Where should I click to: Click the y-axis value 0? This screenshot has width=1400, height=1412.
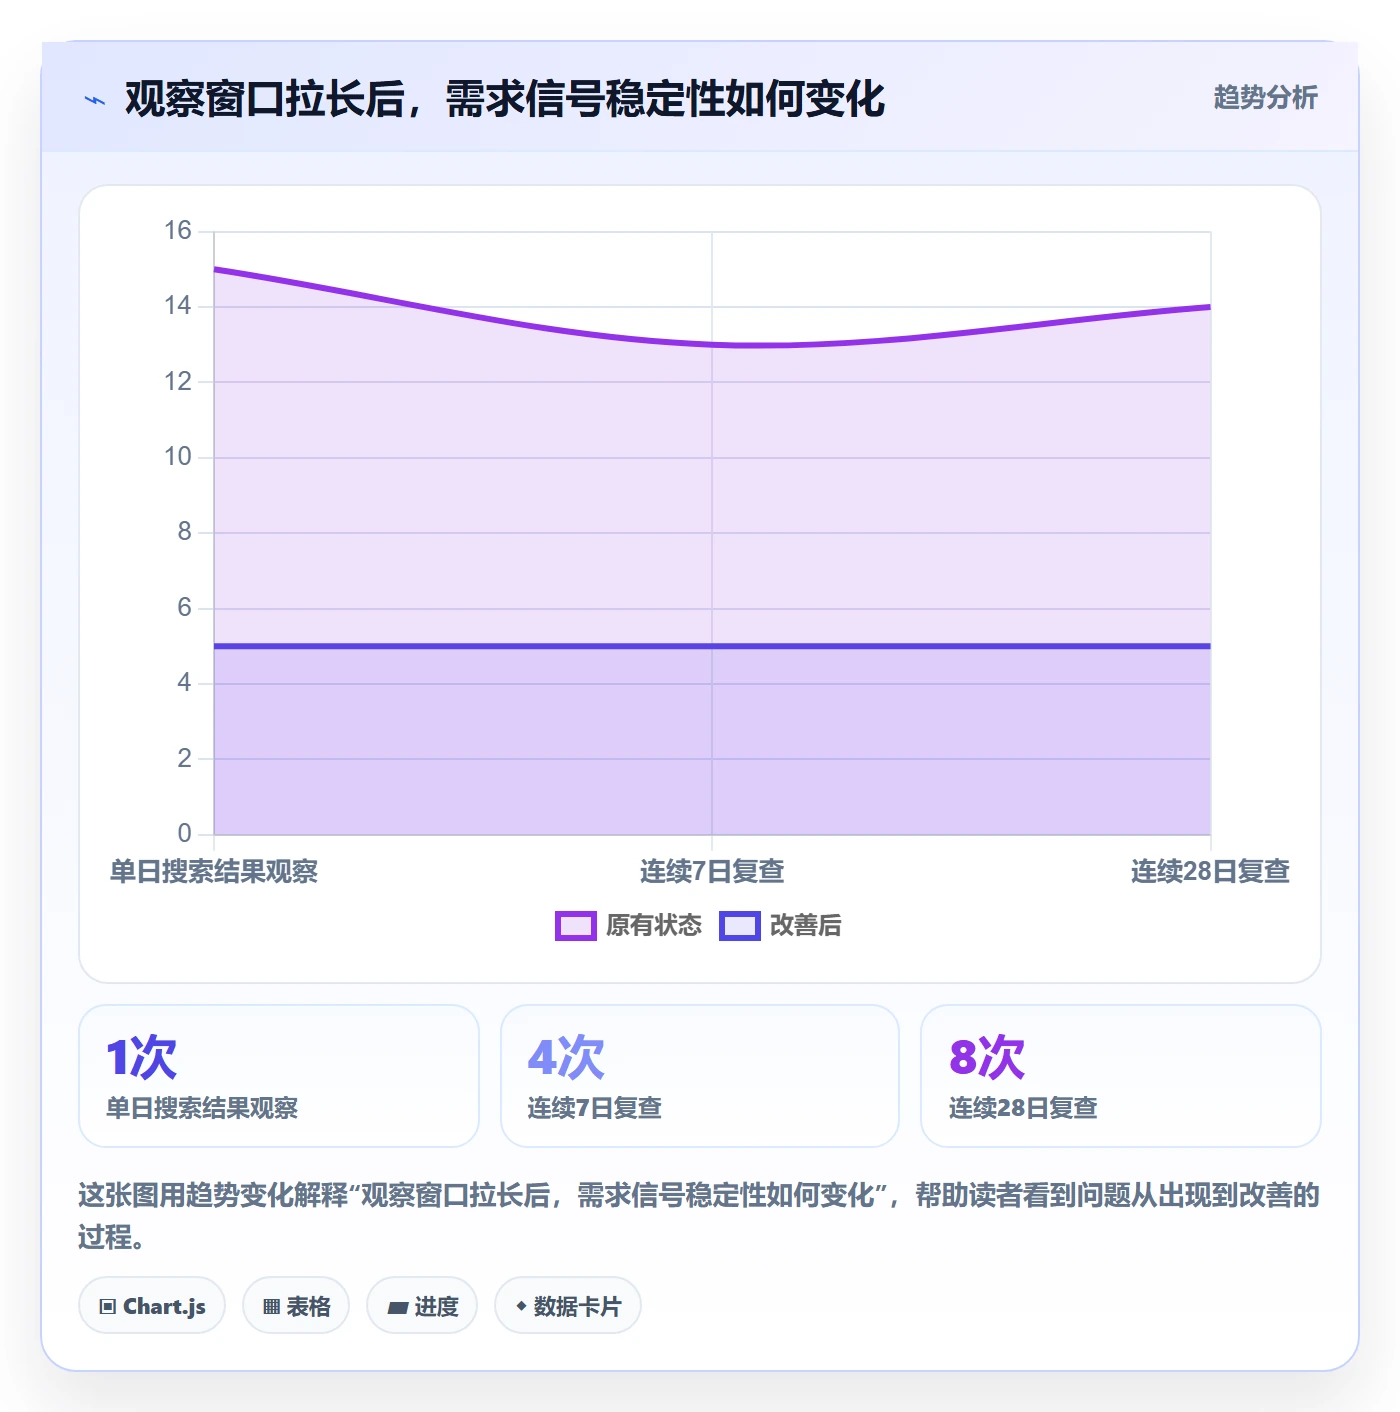(x=185, y=834)
